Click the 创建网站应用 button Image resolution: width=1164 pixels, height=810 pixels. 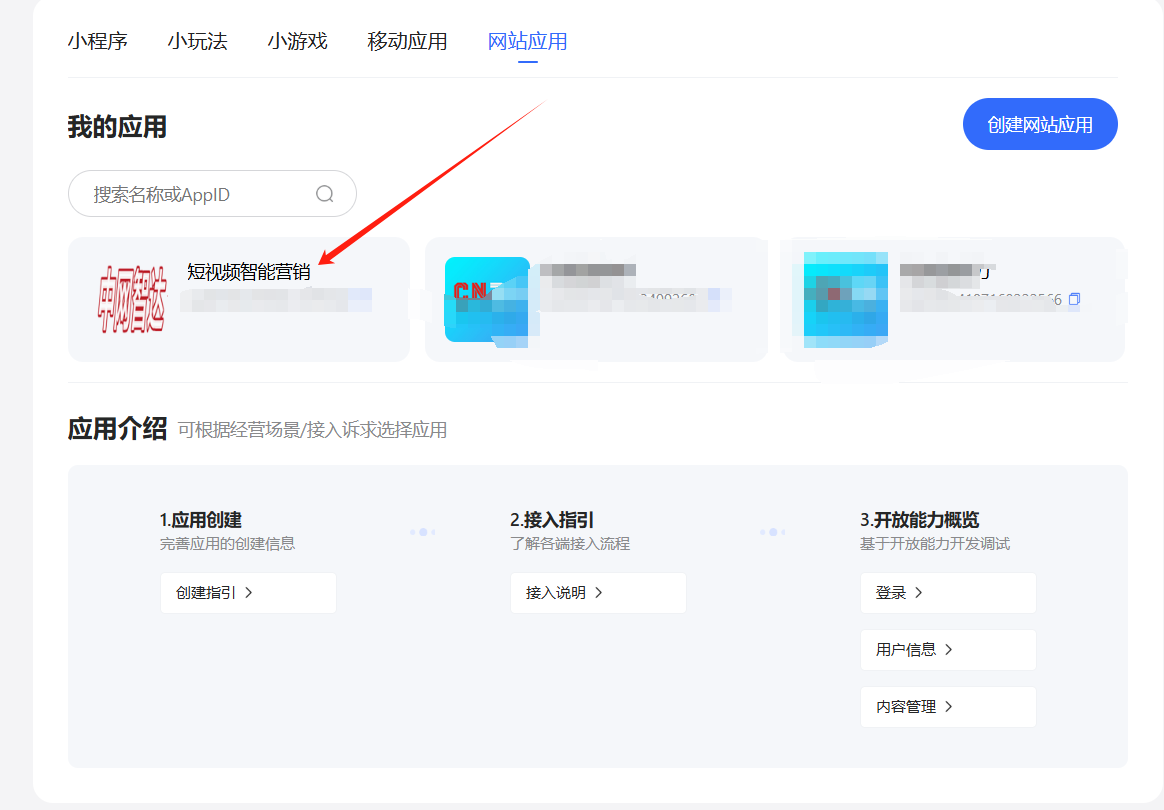(x=1039, y=124)
